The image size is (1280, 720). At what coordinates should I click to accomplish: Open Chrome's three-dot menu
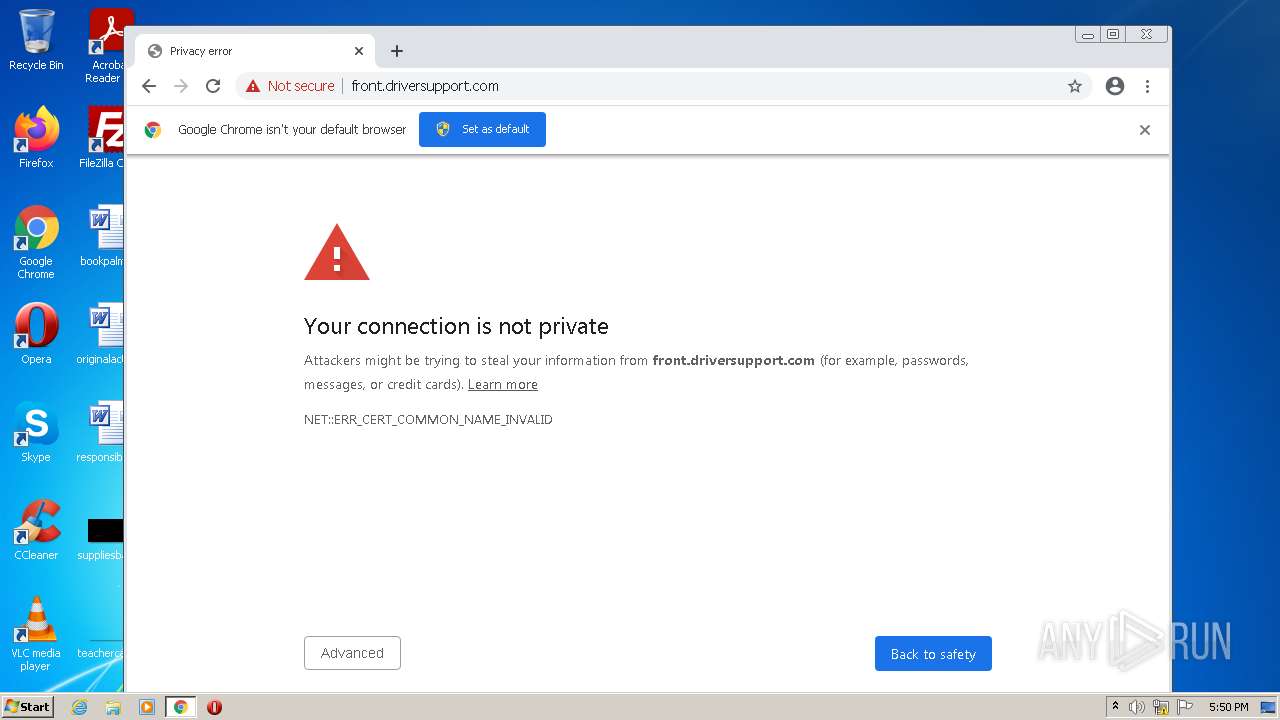(1148, 86)
